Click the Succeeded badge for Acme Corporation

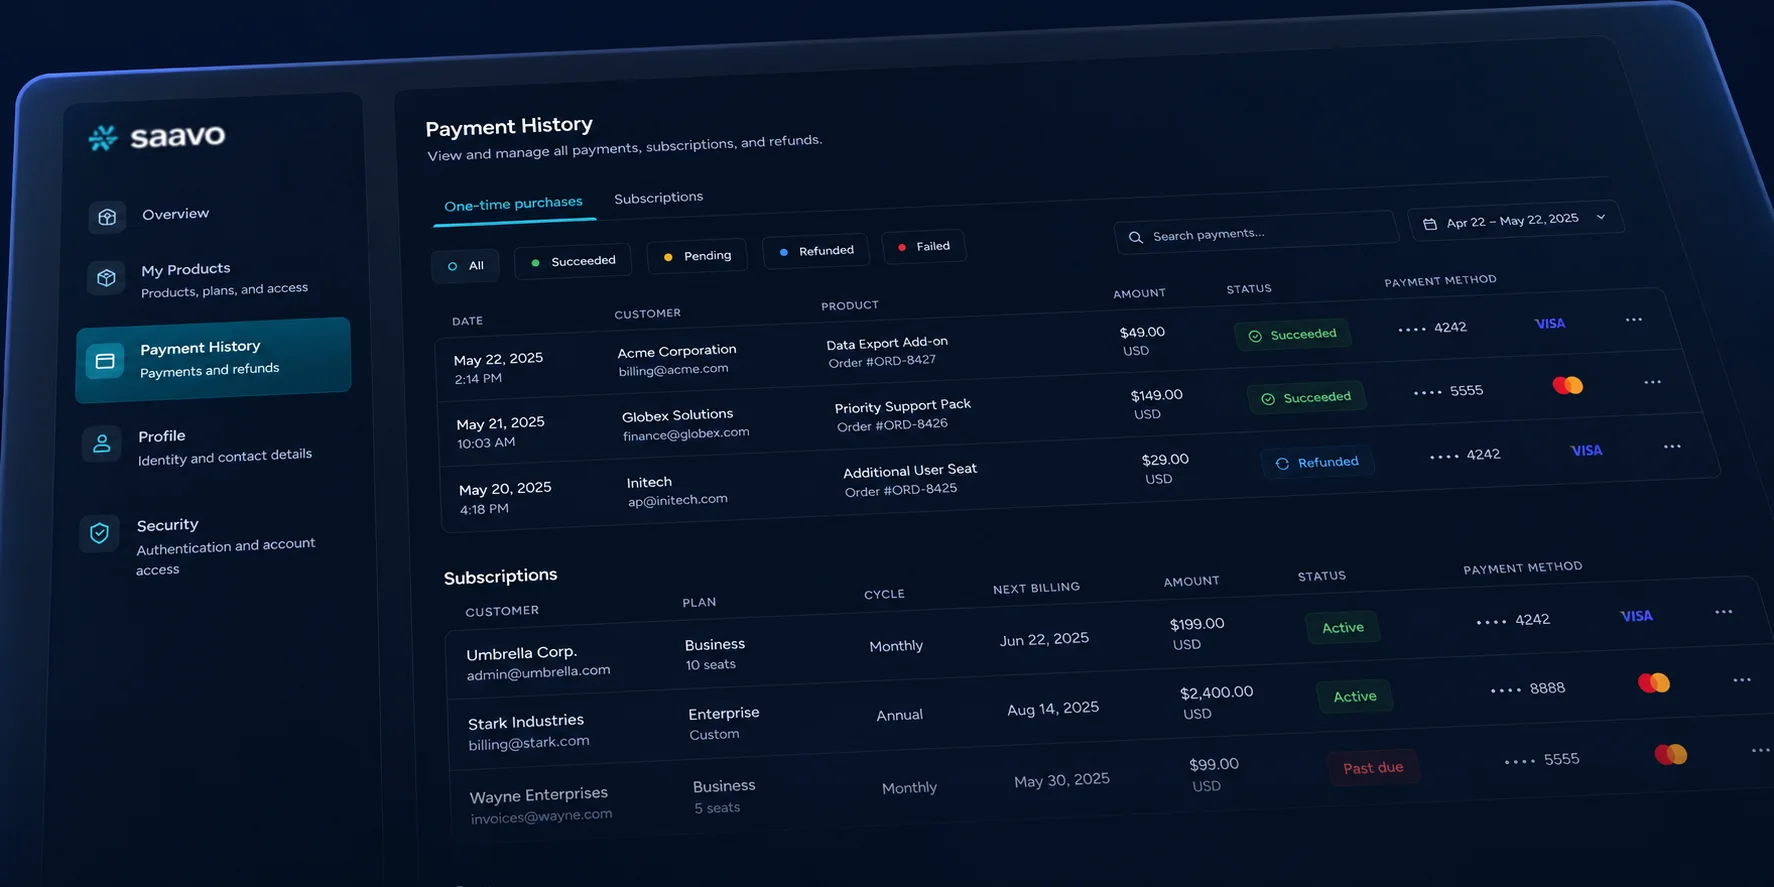1293,335
